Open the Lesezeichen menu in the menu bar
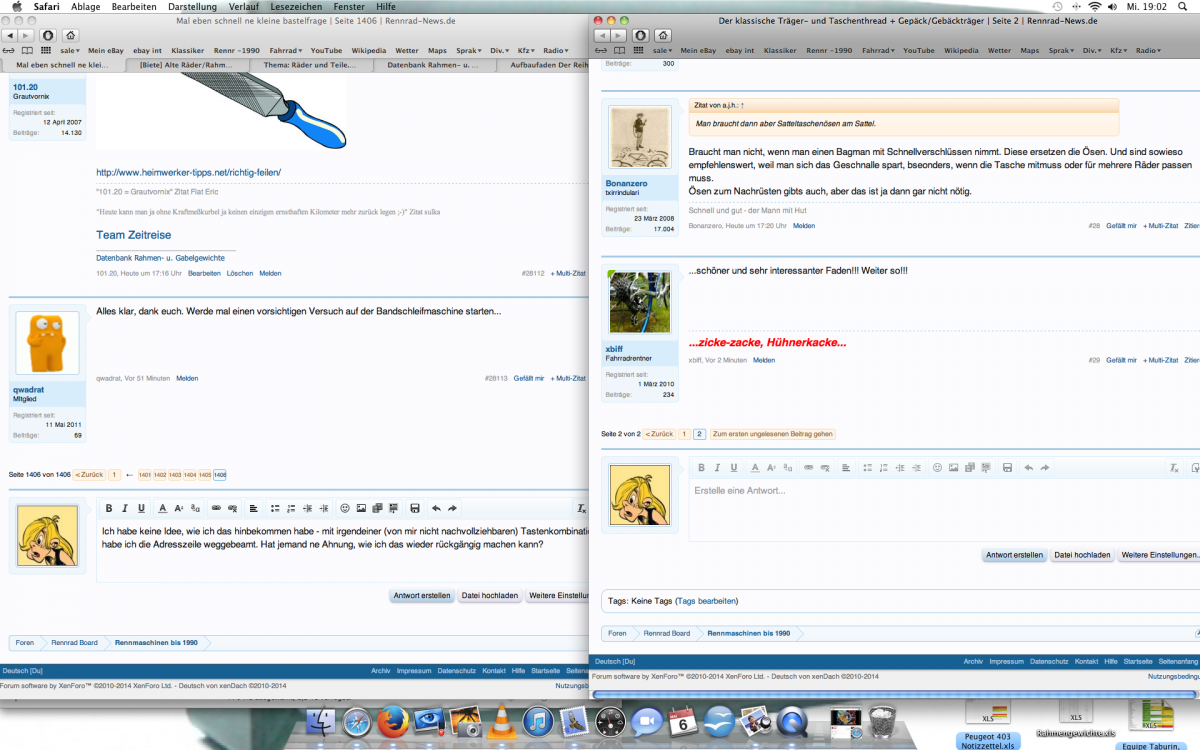The width and height of the screenshot is (1200, 750). coord(296,7)
